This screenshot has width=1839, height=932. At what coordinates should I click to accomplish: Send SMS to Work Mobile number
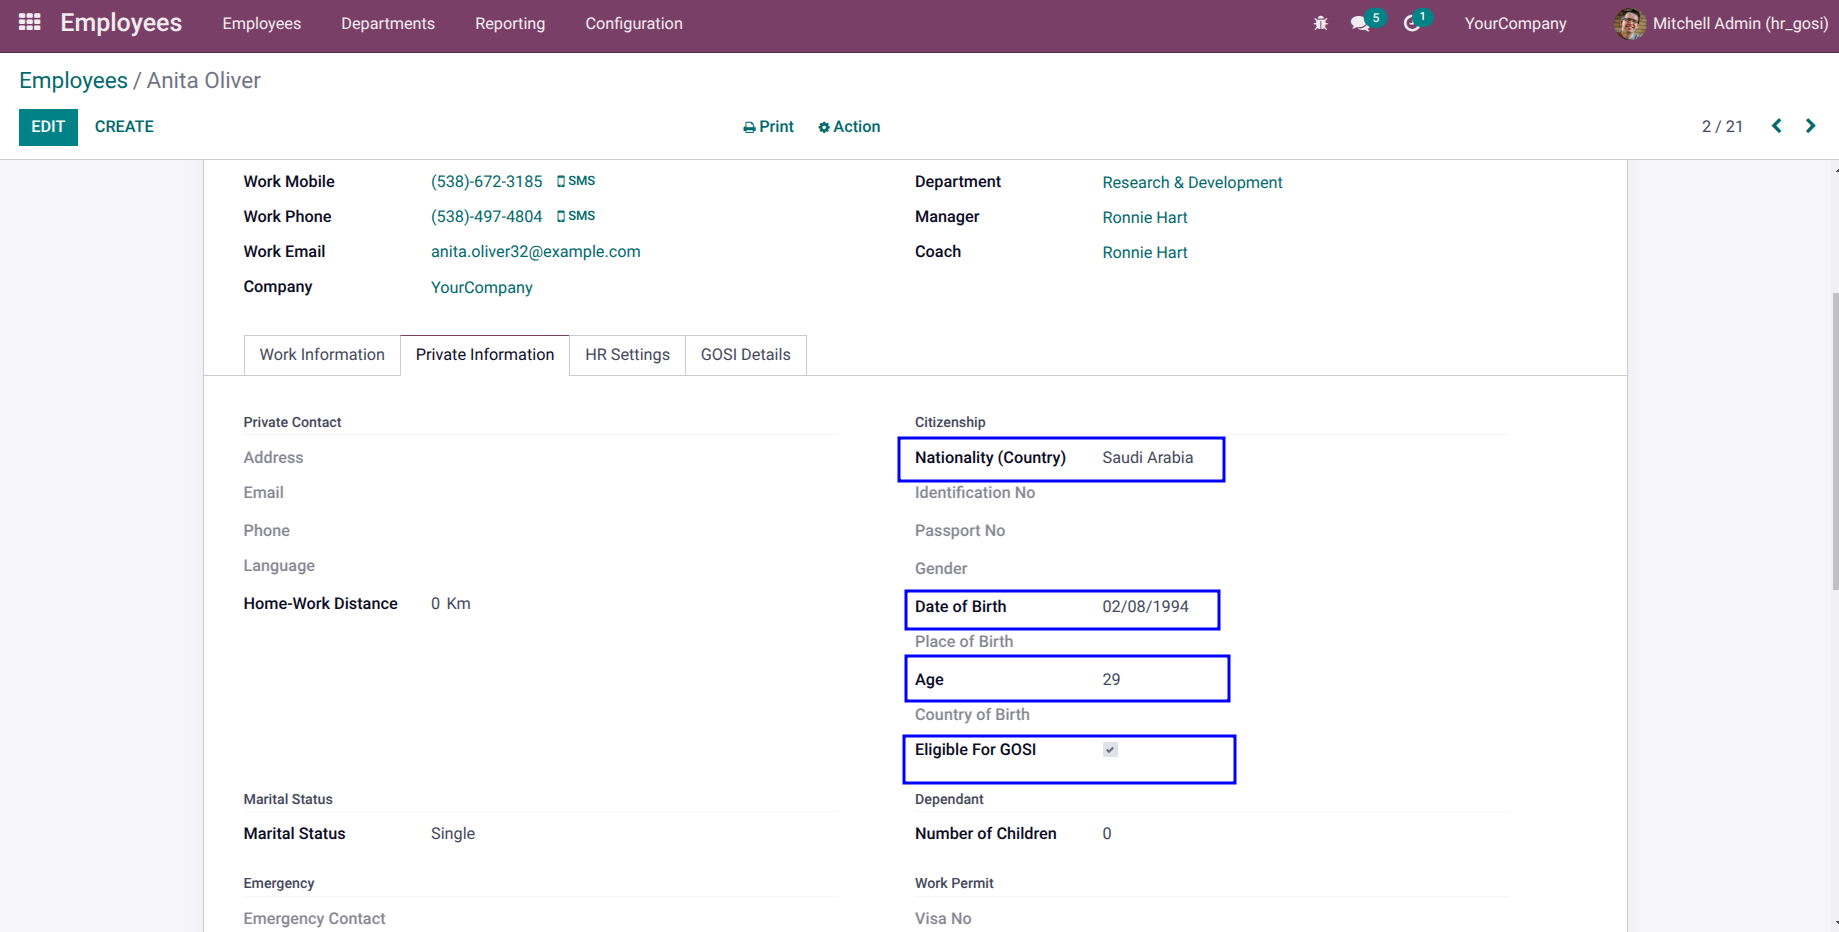(576, 181)
